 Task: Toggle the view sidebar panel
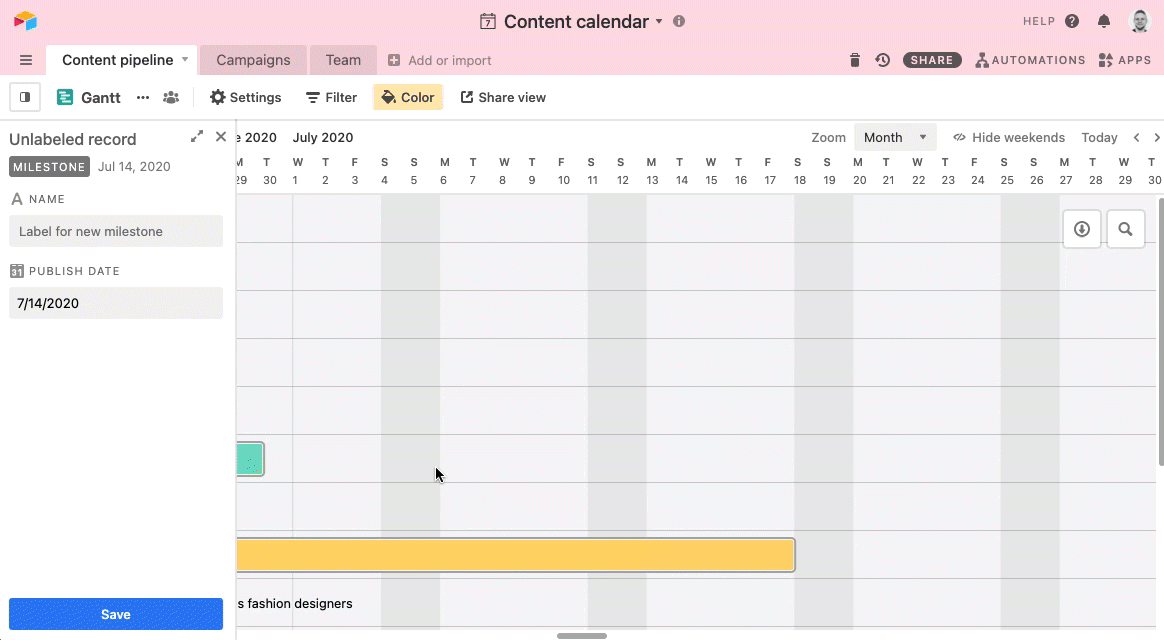pos(25,97)
